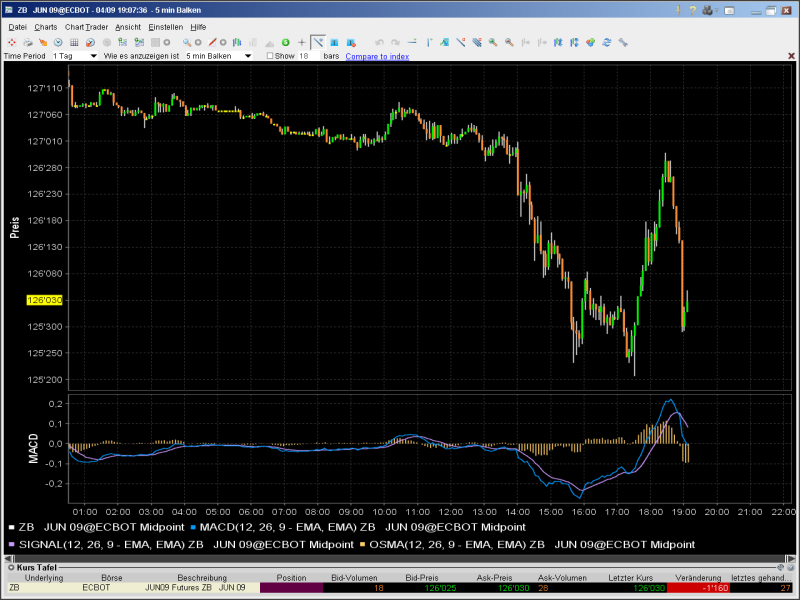Click the Position cell in ZB row
Screen dimensions: 800x600
291,588
